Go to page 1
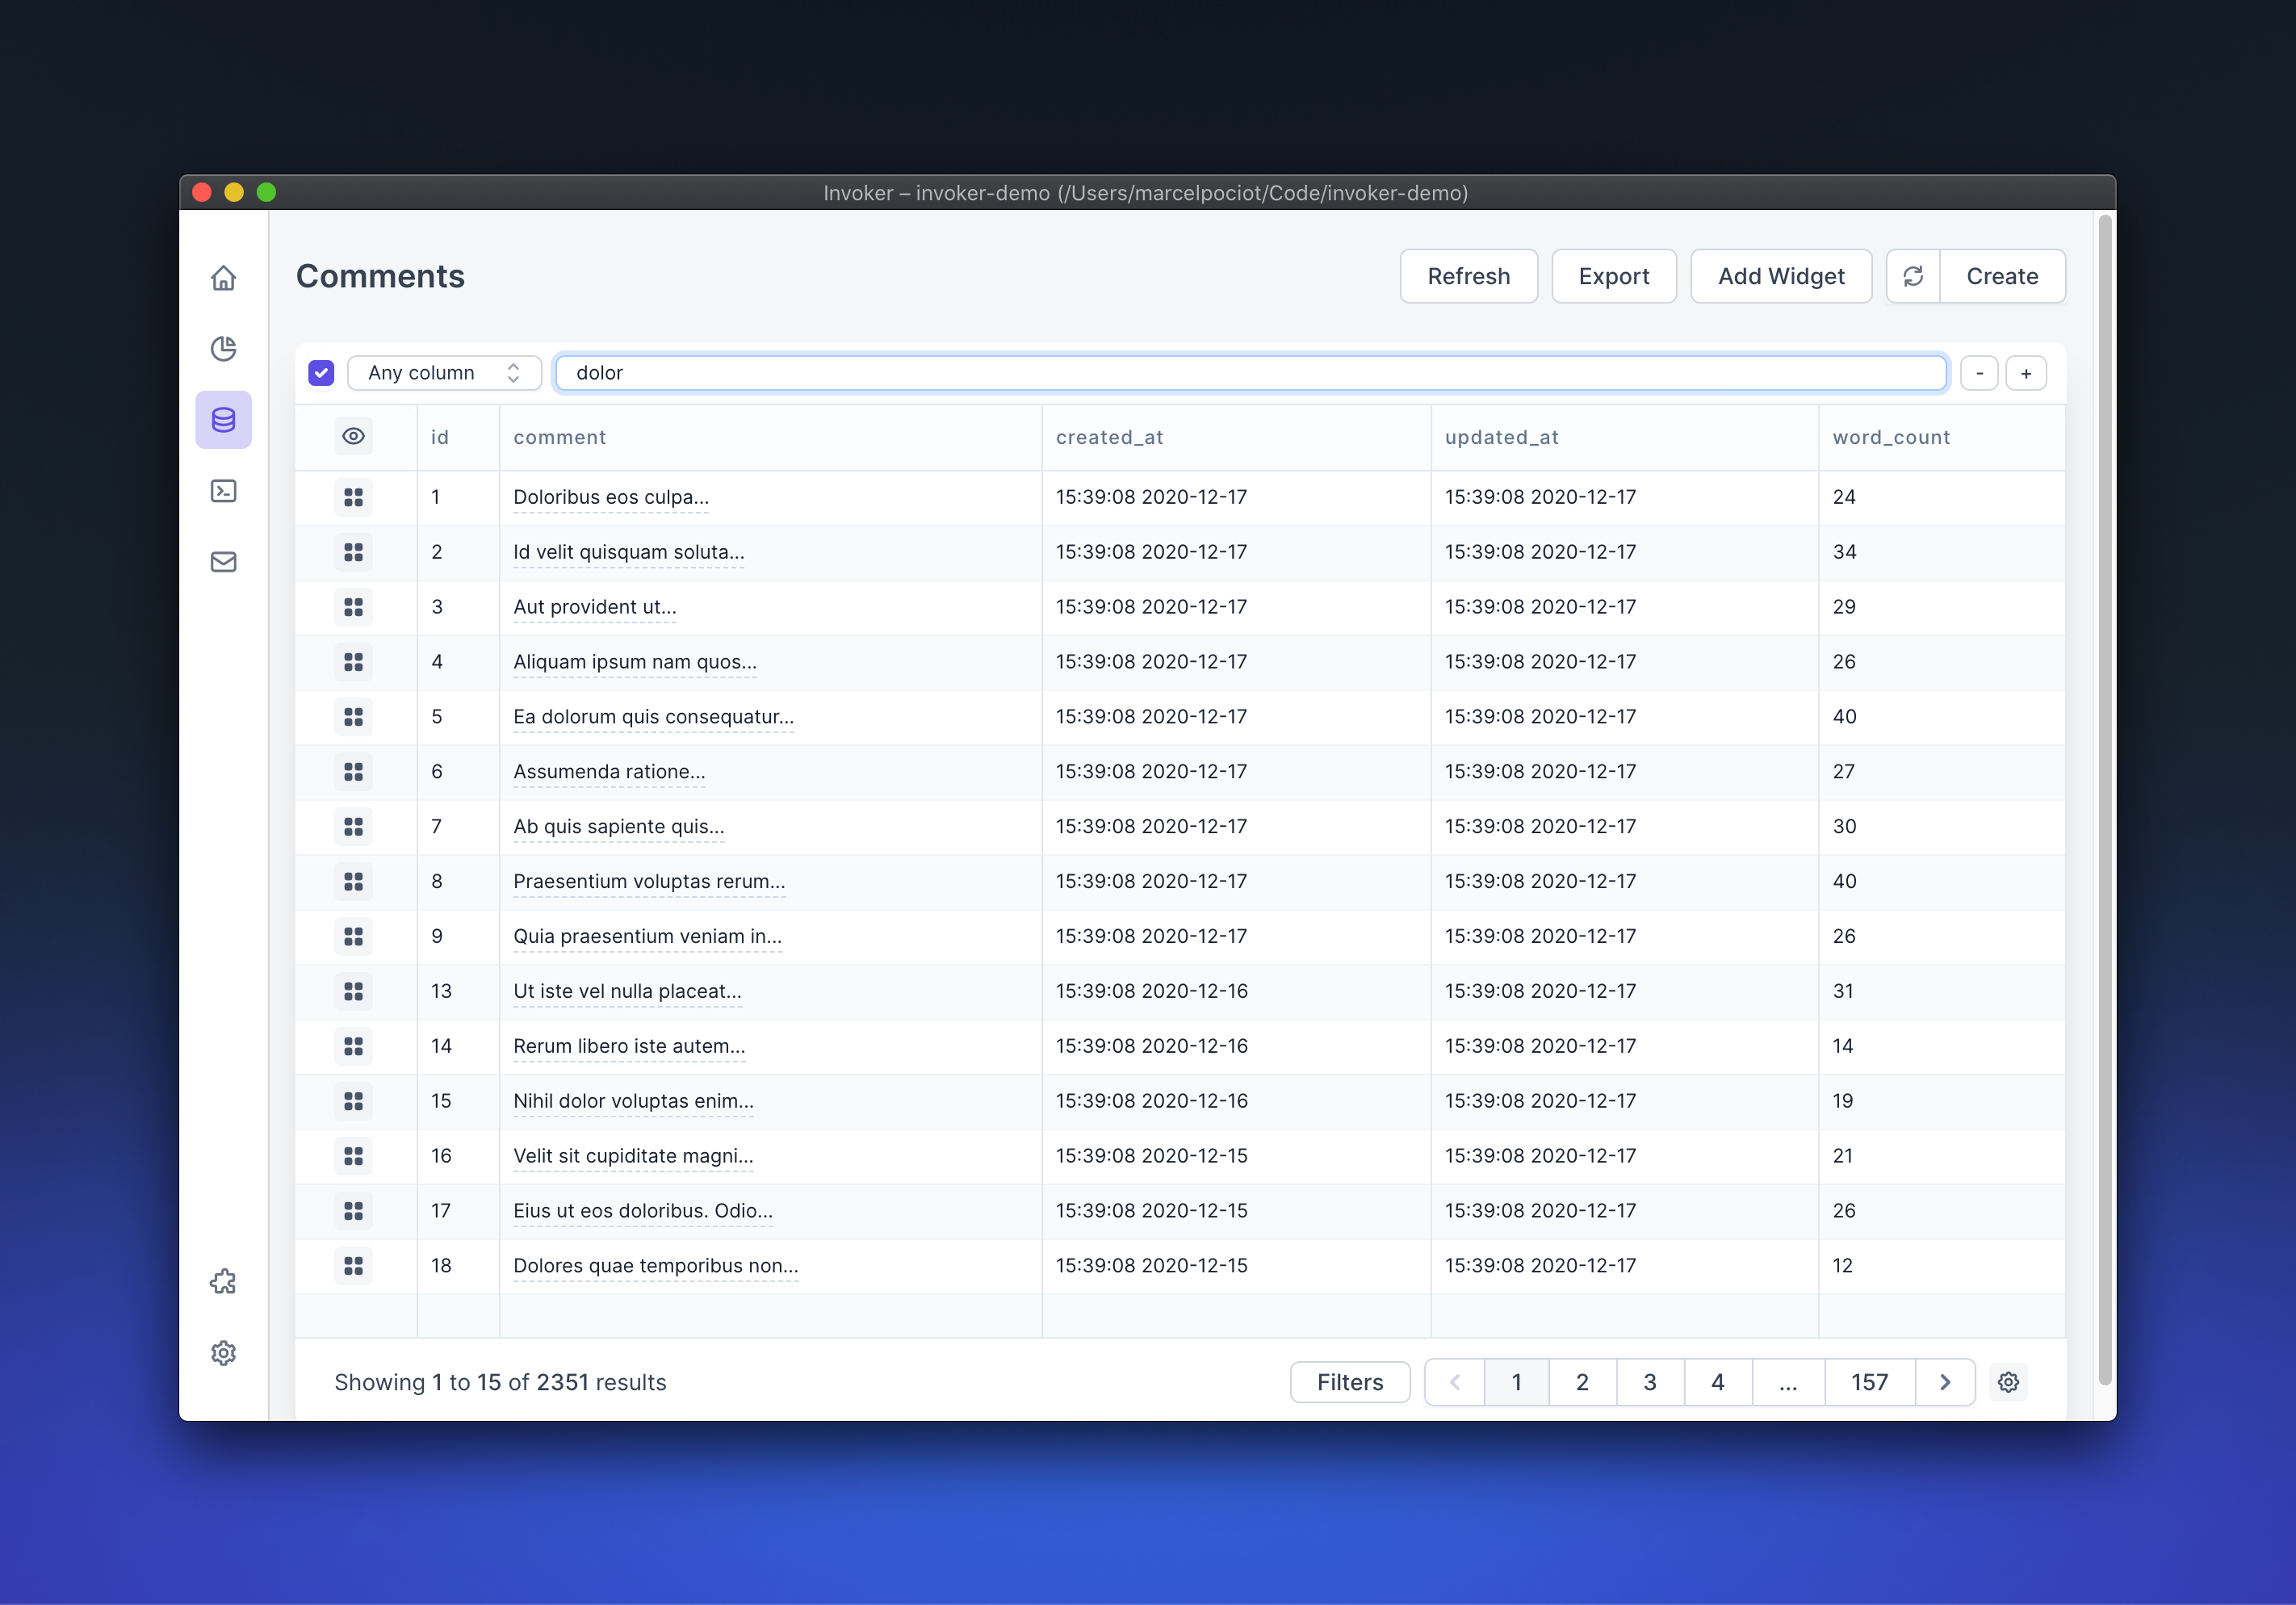Viewport: 2296px width, 1605px height. (1516, 1382)
